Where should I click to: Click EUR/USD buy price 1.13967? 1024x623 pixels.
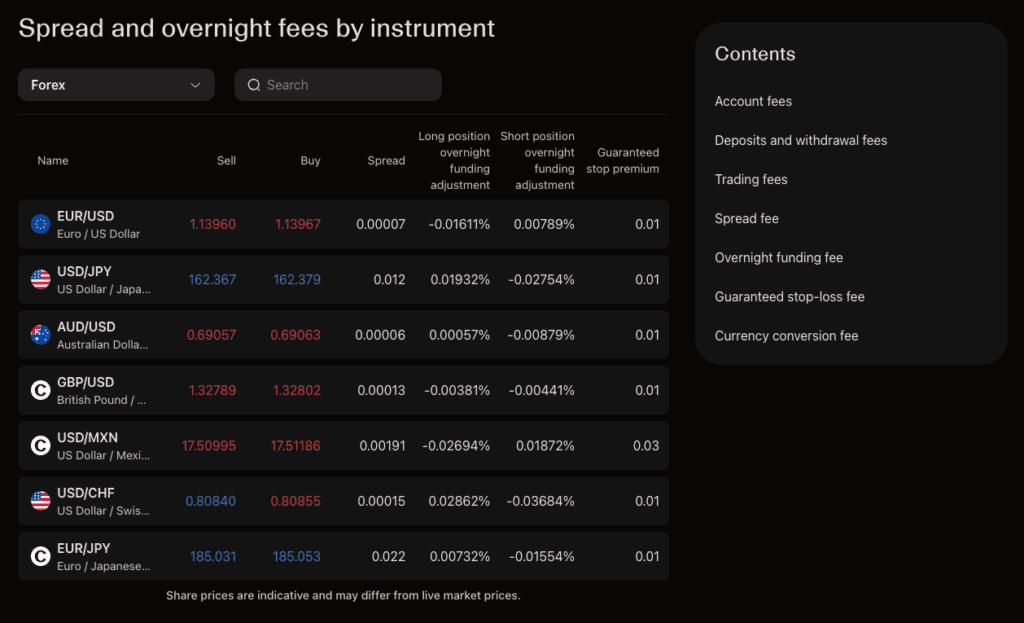coord(298,225)
